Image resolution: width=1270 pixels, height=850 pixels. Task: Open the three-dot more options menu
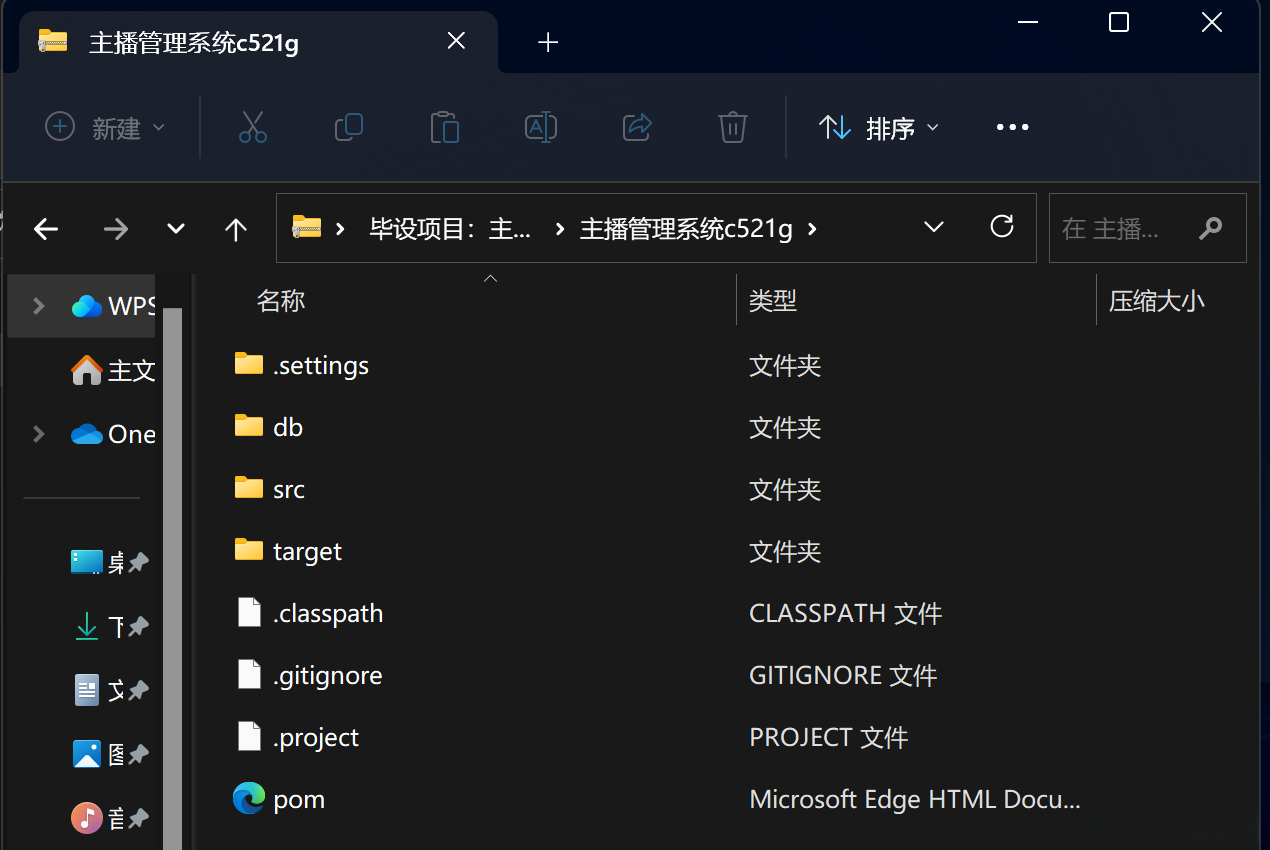pos(1012,128)
